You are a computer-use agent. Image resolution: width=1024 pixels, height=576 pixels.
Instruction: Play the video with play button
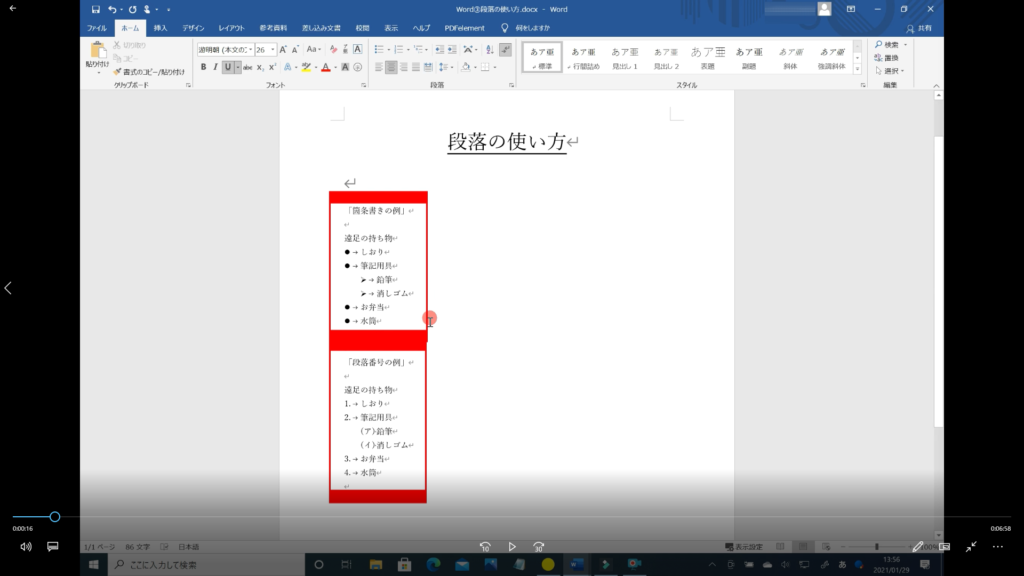coord(512,547)
